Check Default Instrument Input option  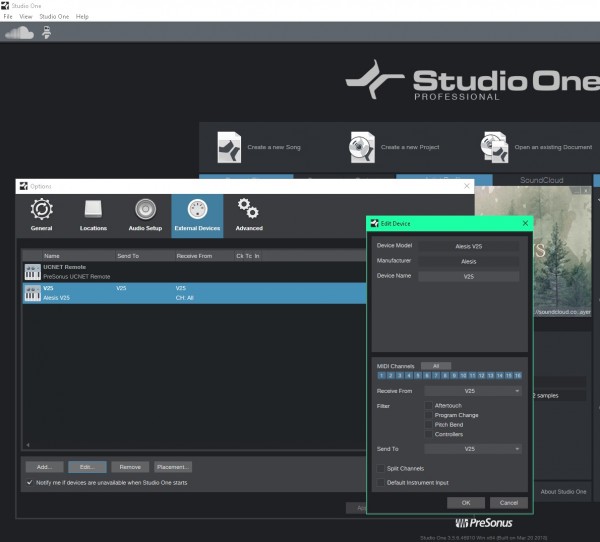coord(381,482)
